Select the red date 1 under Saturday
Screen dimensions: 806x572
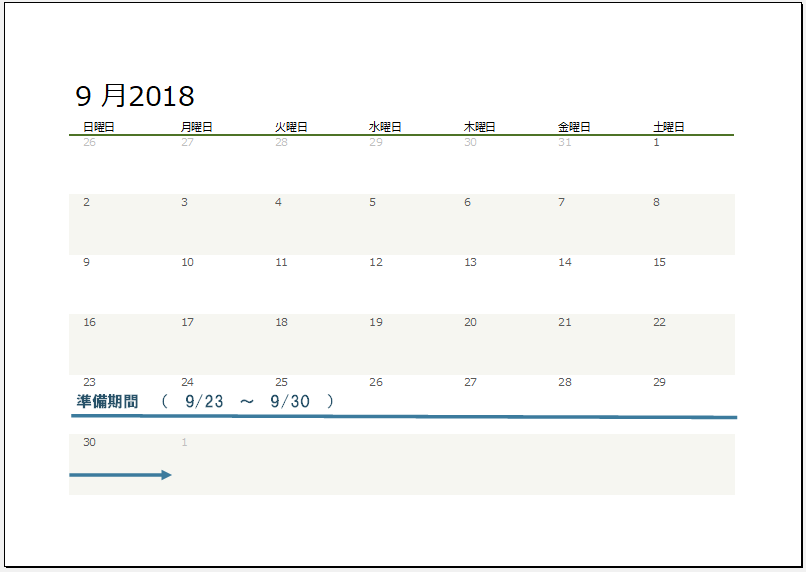pyautogui.click(x=656, y=142)
